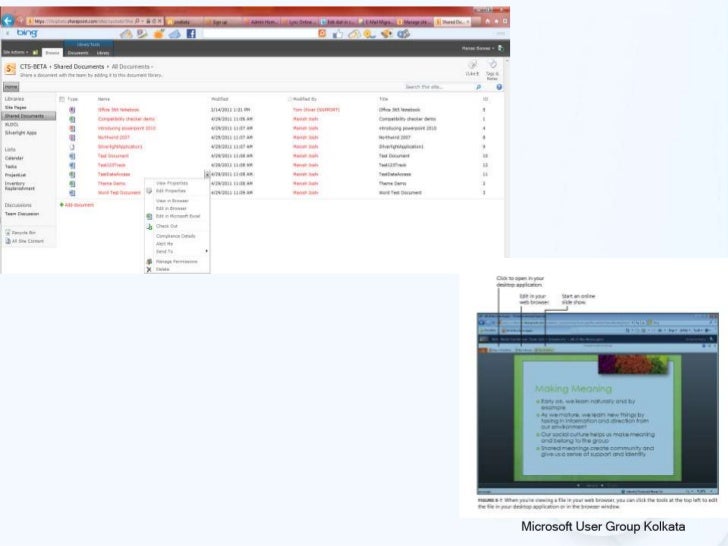This screenshot has height=546, width=728.
Task: Click the Excel icon for Compatibility checker demo
Action: click(x=72, y=119)
